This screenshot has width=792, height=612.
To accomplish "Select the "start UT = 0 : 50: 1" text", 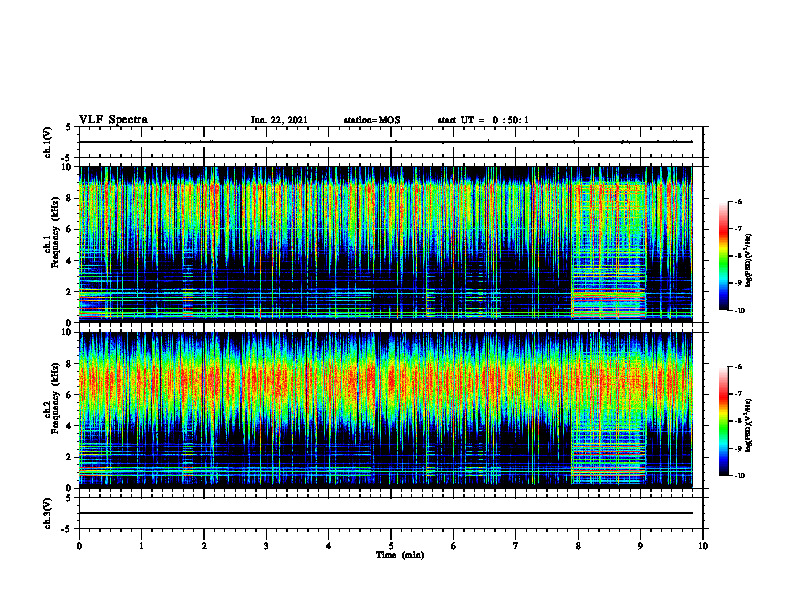I will pyautogui.click(x=483, y=120).
